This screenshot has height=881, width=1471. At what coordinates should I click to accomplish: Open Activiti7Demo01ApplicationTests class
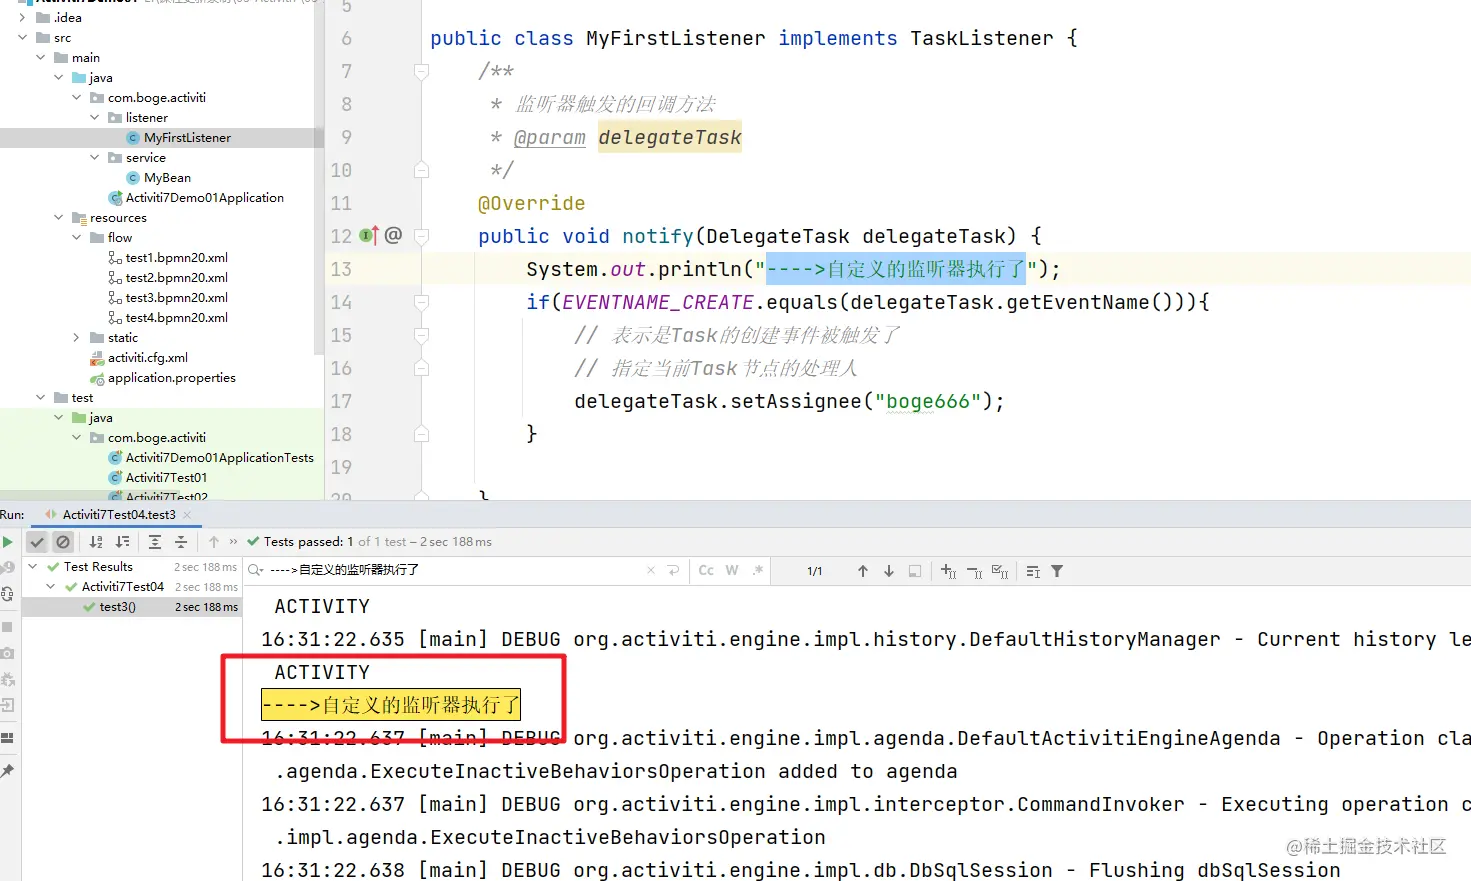219,458
